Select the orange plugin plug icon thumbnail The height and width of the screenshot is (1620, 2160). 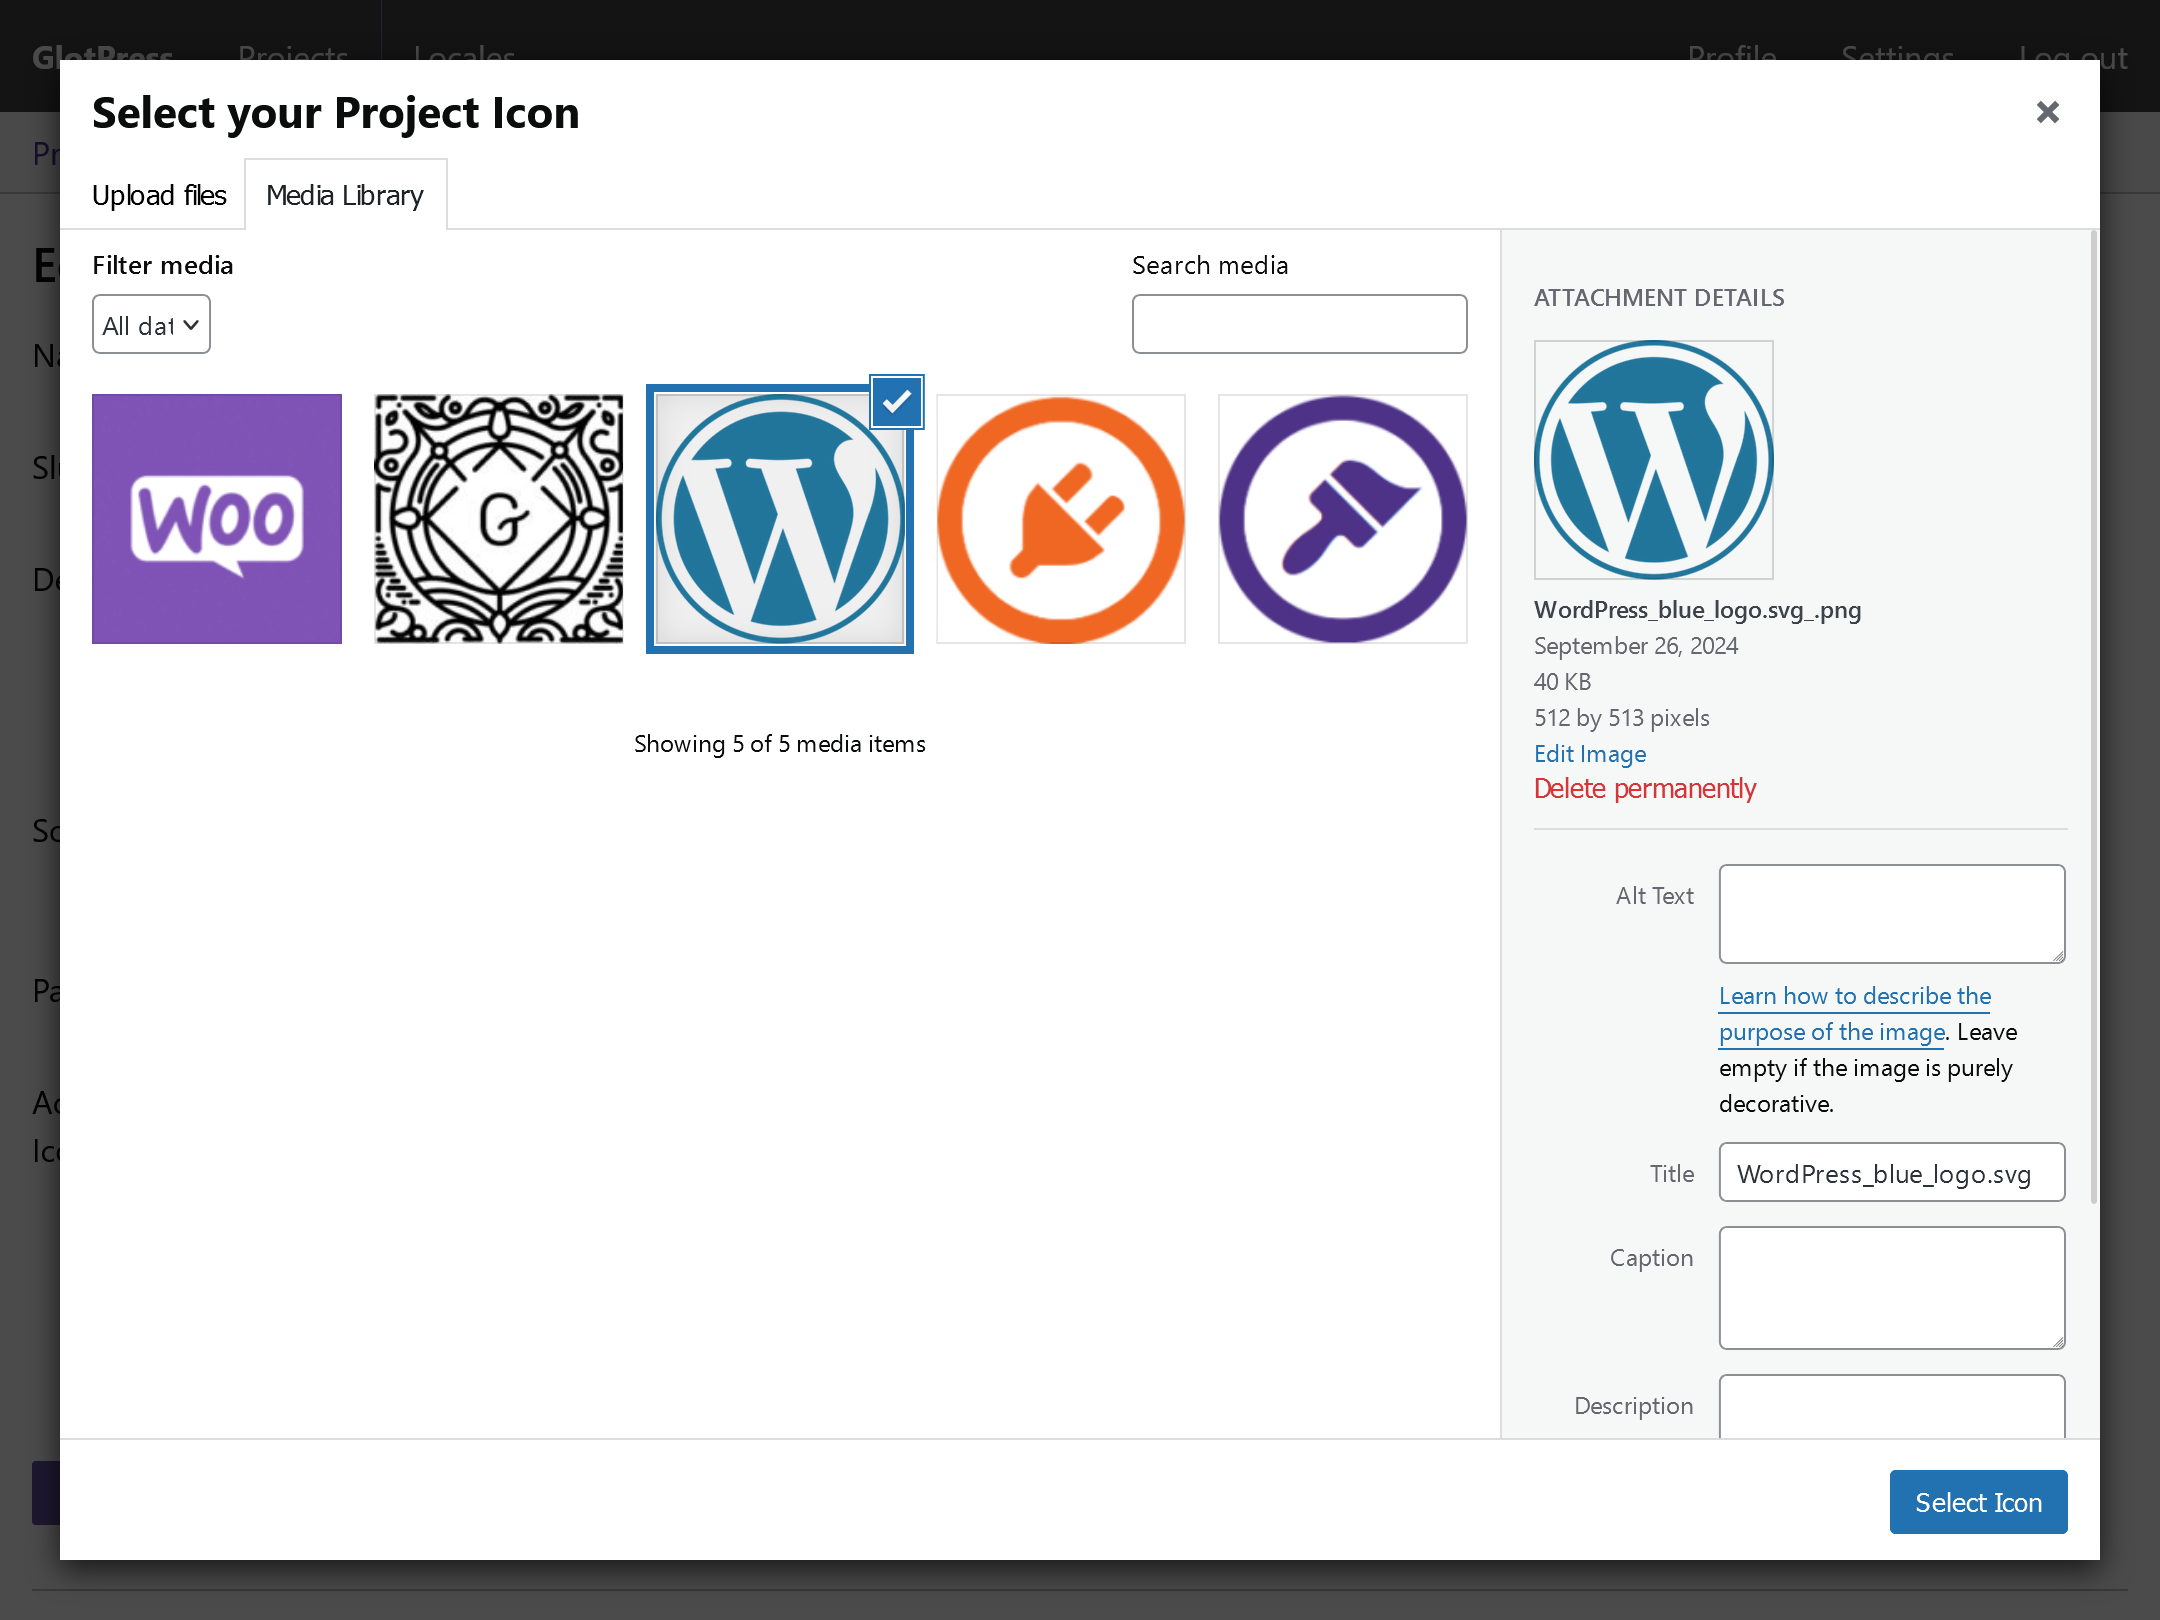pos(1061,519)
